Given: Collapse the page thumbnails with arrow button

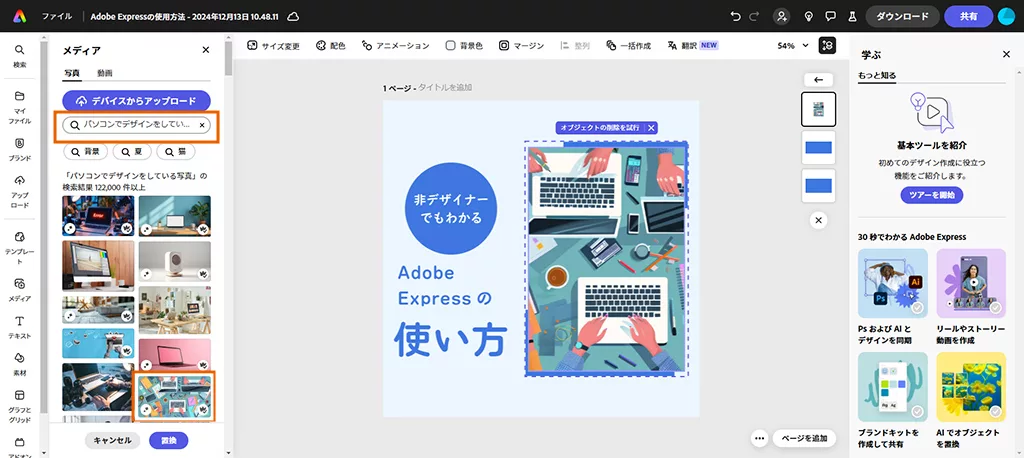Looking at the screenshot, I should pos(818,80).
